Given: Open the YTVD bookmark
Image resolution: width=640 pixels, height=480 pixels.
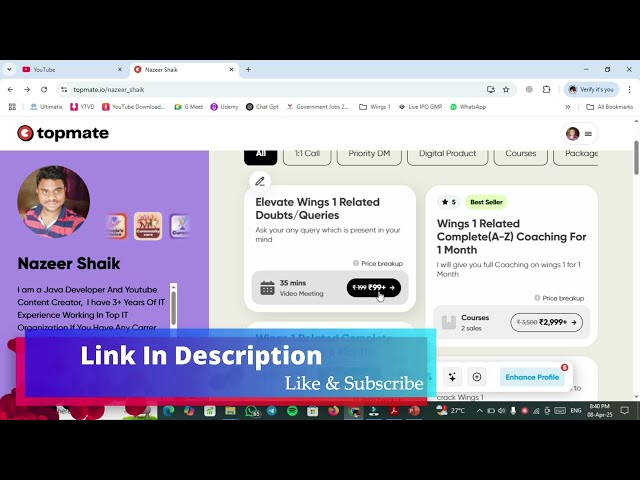Looking at the screenshot, I should pyautogui.click(x=82, y=107).
